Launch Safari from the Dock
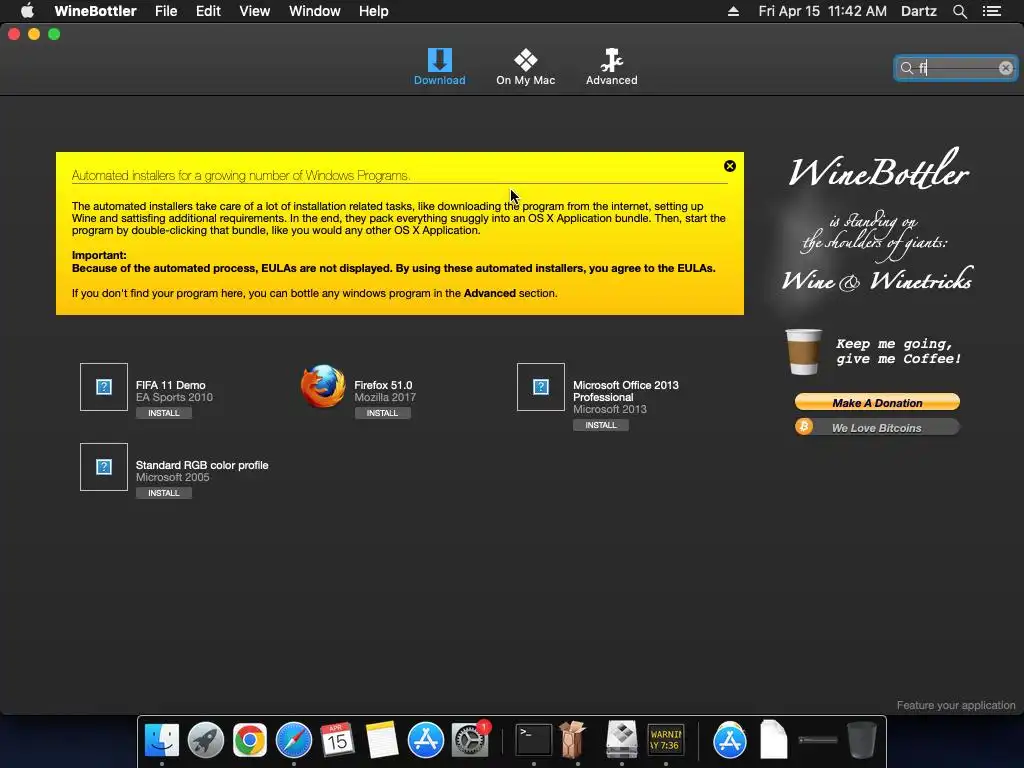This screenshot has height=768, width=1024. point(294,740)
